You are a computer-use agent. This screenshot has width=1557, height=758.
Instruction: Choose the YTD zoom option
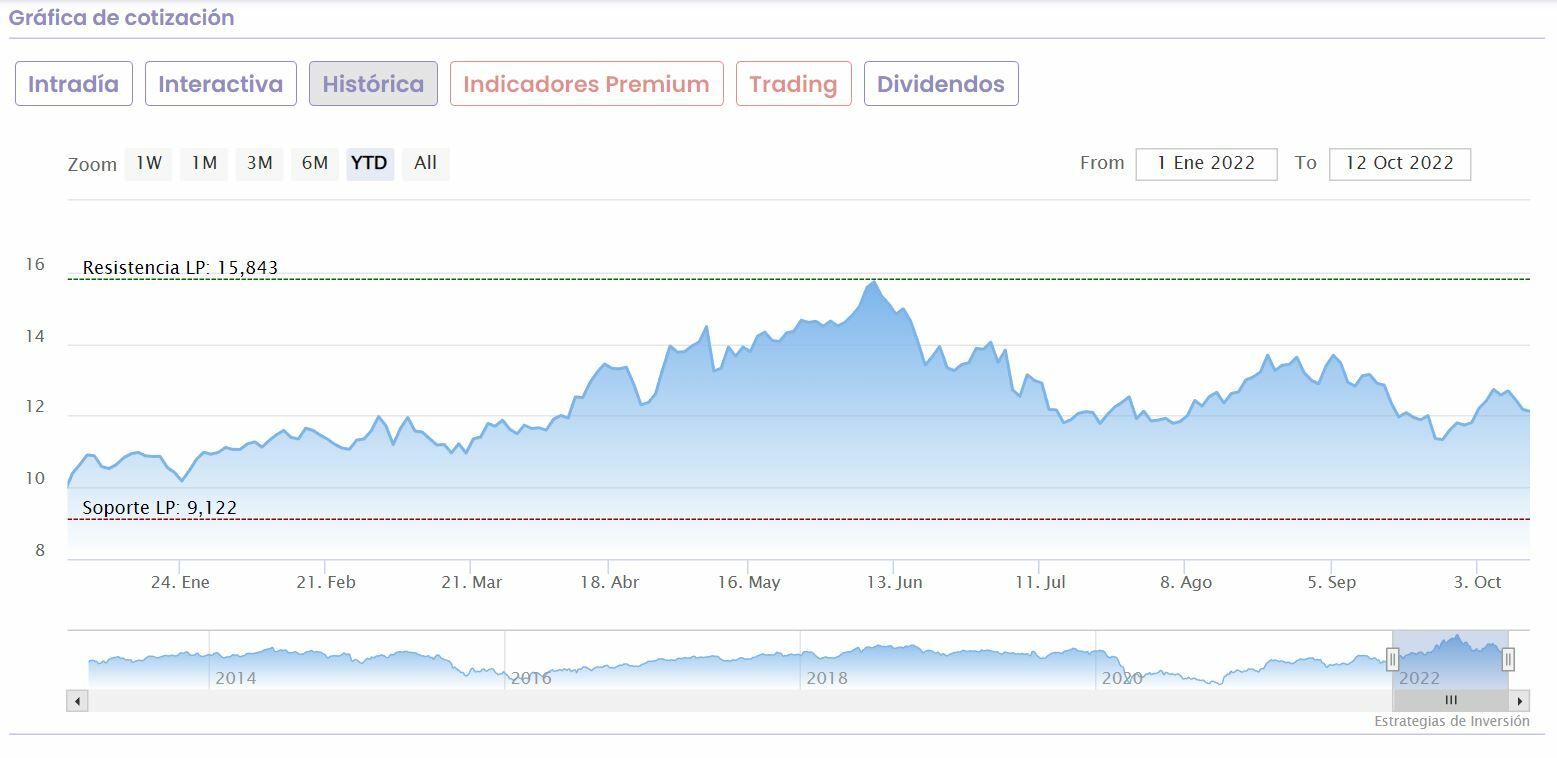(370, 163)
